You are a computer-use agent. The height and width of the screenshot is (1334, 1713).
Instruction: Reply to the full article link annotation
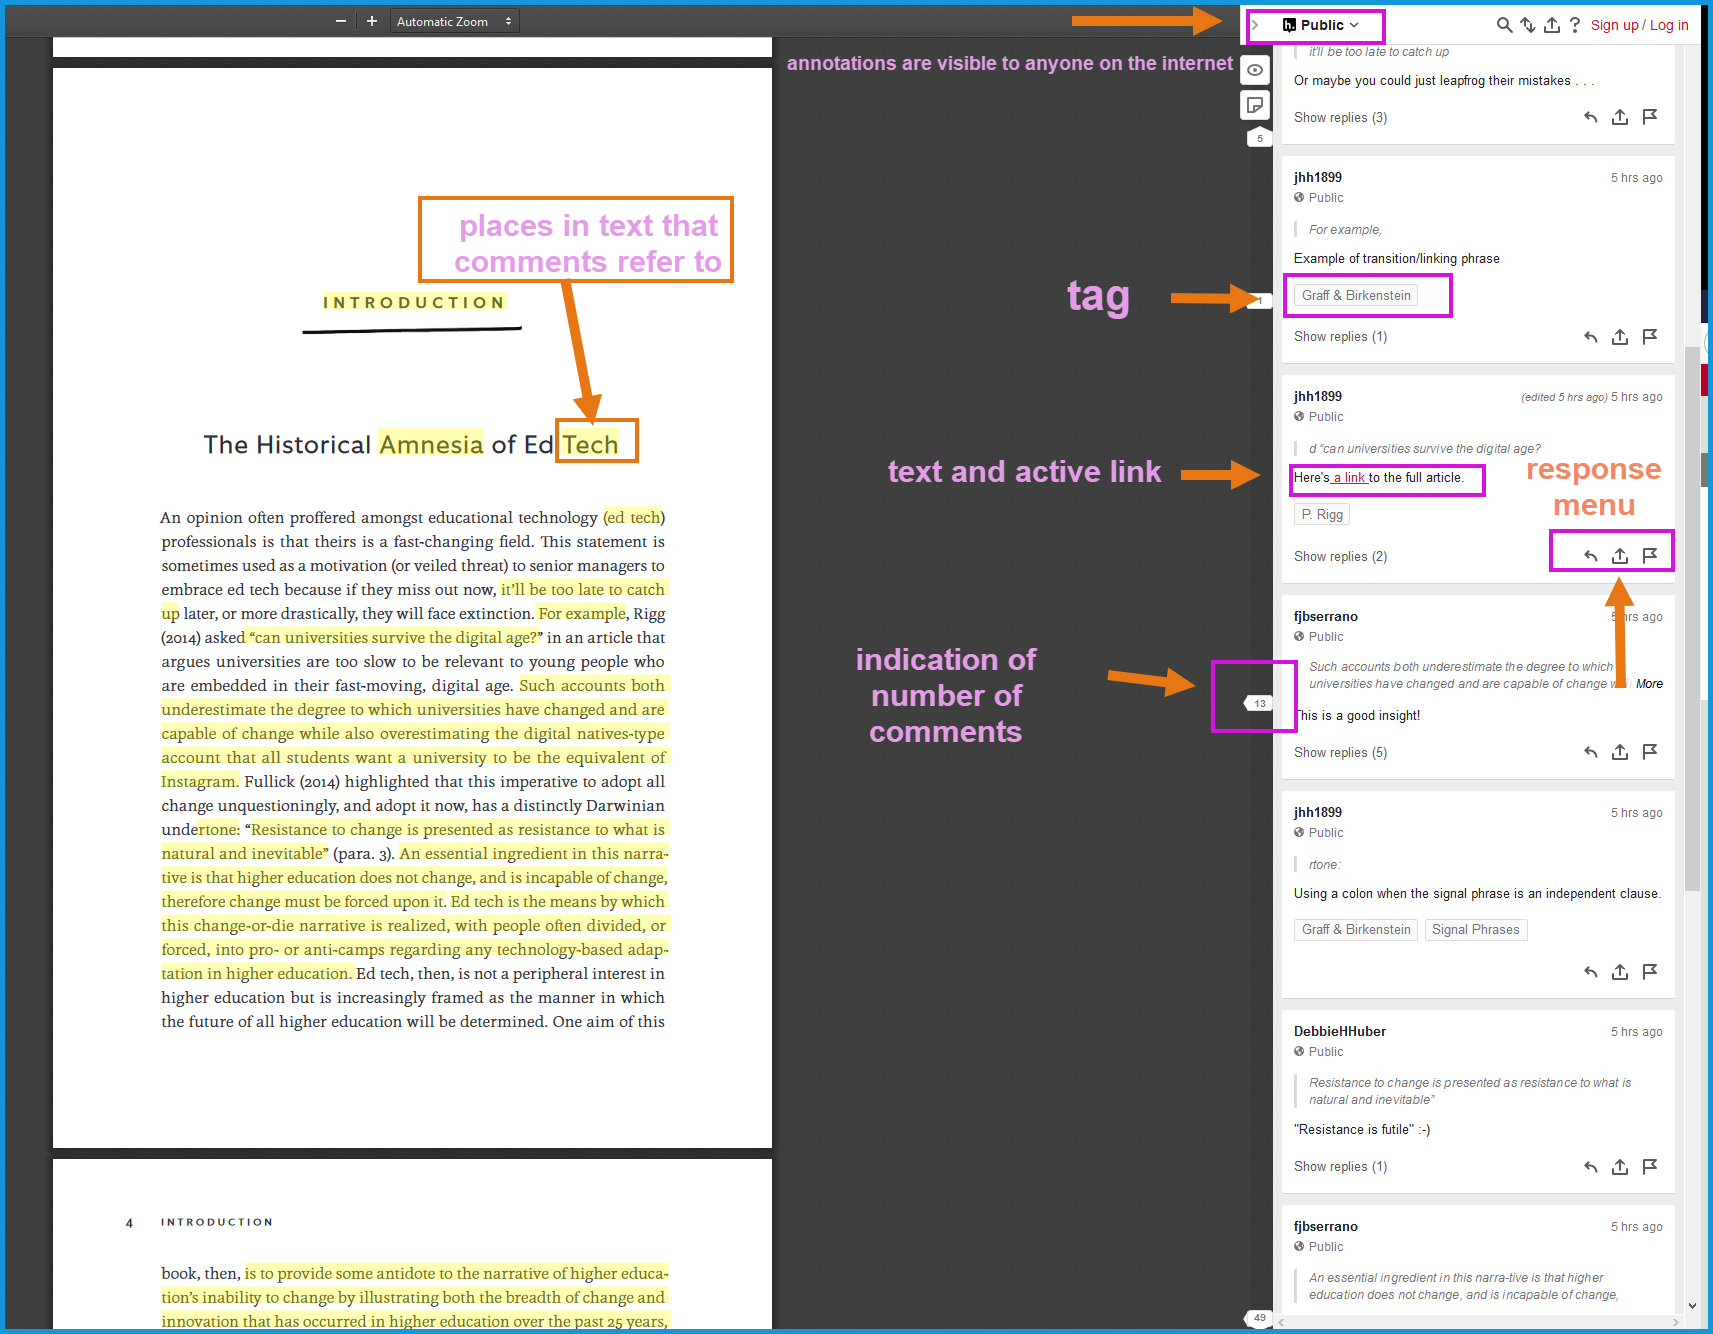pyautogui.click(x=1590, y=556)
